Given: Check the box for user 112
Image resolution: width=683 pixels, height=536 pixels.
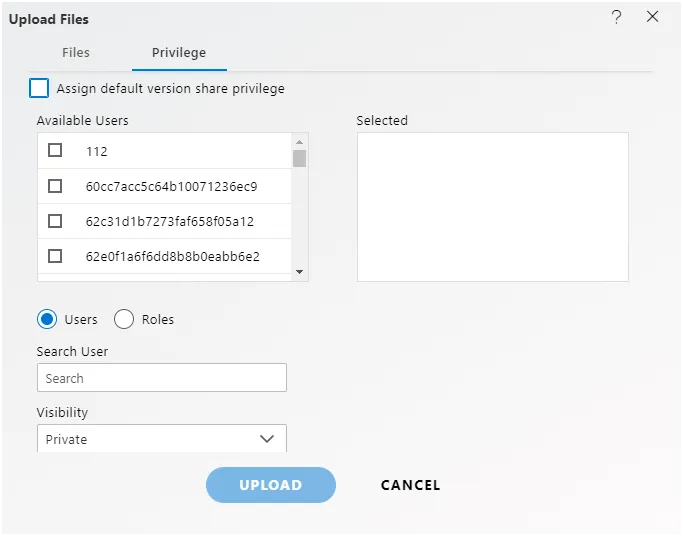Looking at the screenshot, I should pos(55,151).
